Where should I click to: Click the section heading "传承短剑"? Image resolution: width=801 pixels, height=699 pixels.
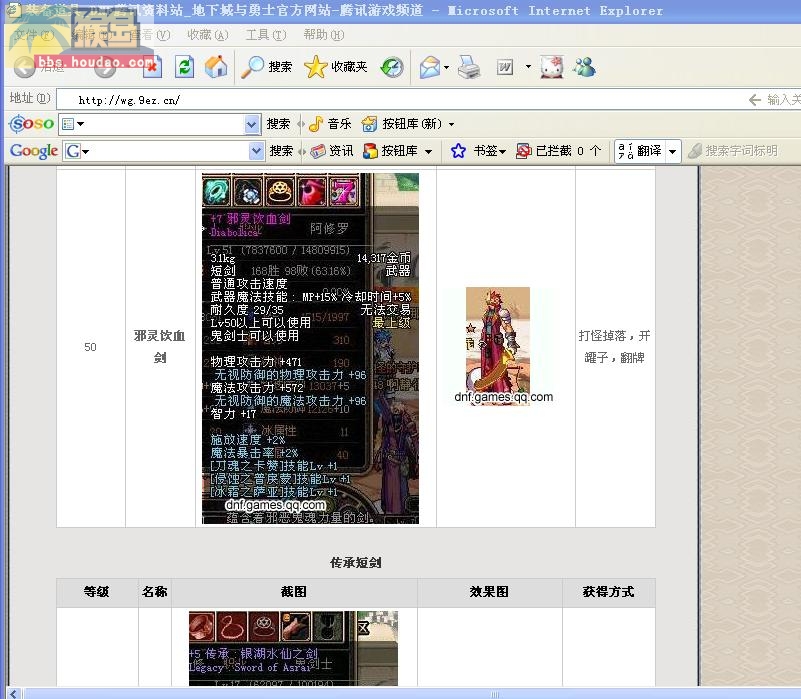tap(356, 563)
